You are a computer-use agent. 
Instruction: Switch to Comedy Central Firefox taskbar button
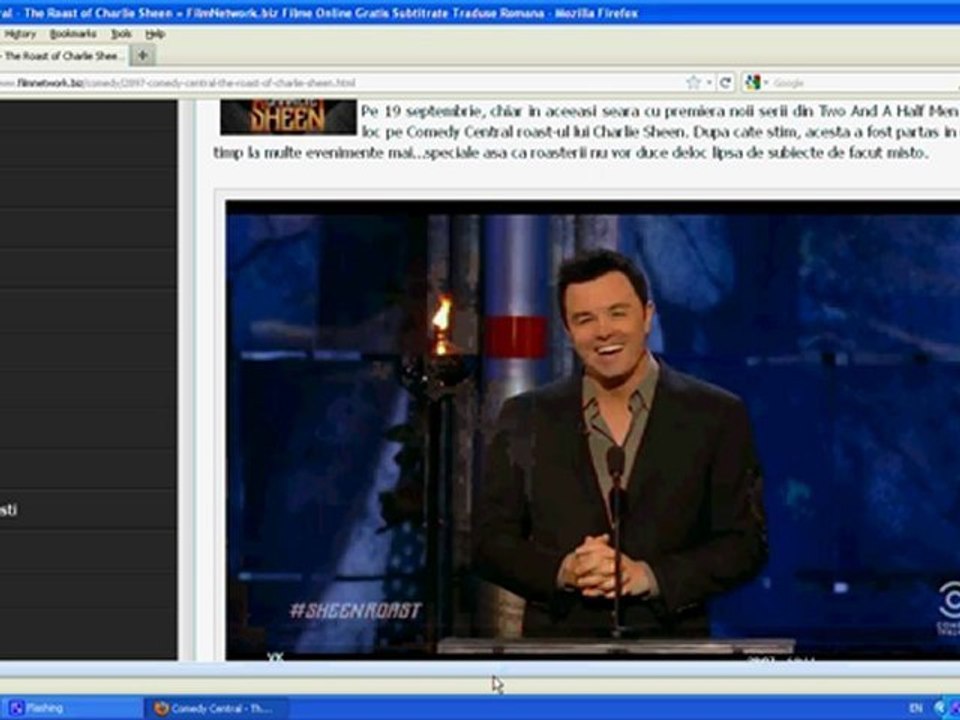(217, 708)
